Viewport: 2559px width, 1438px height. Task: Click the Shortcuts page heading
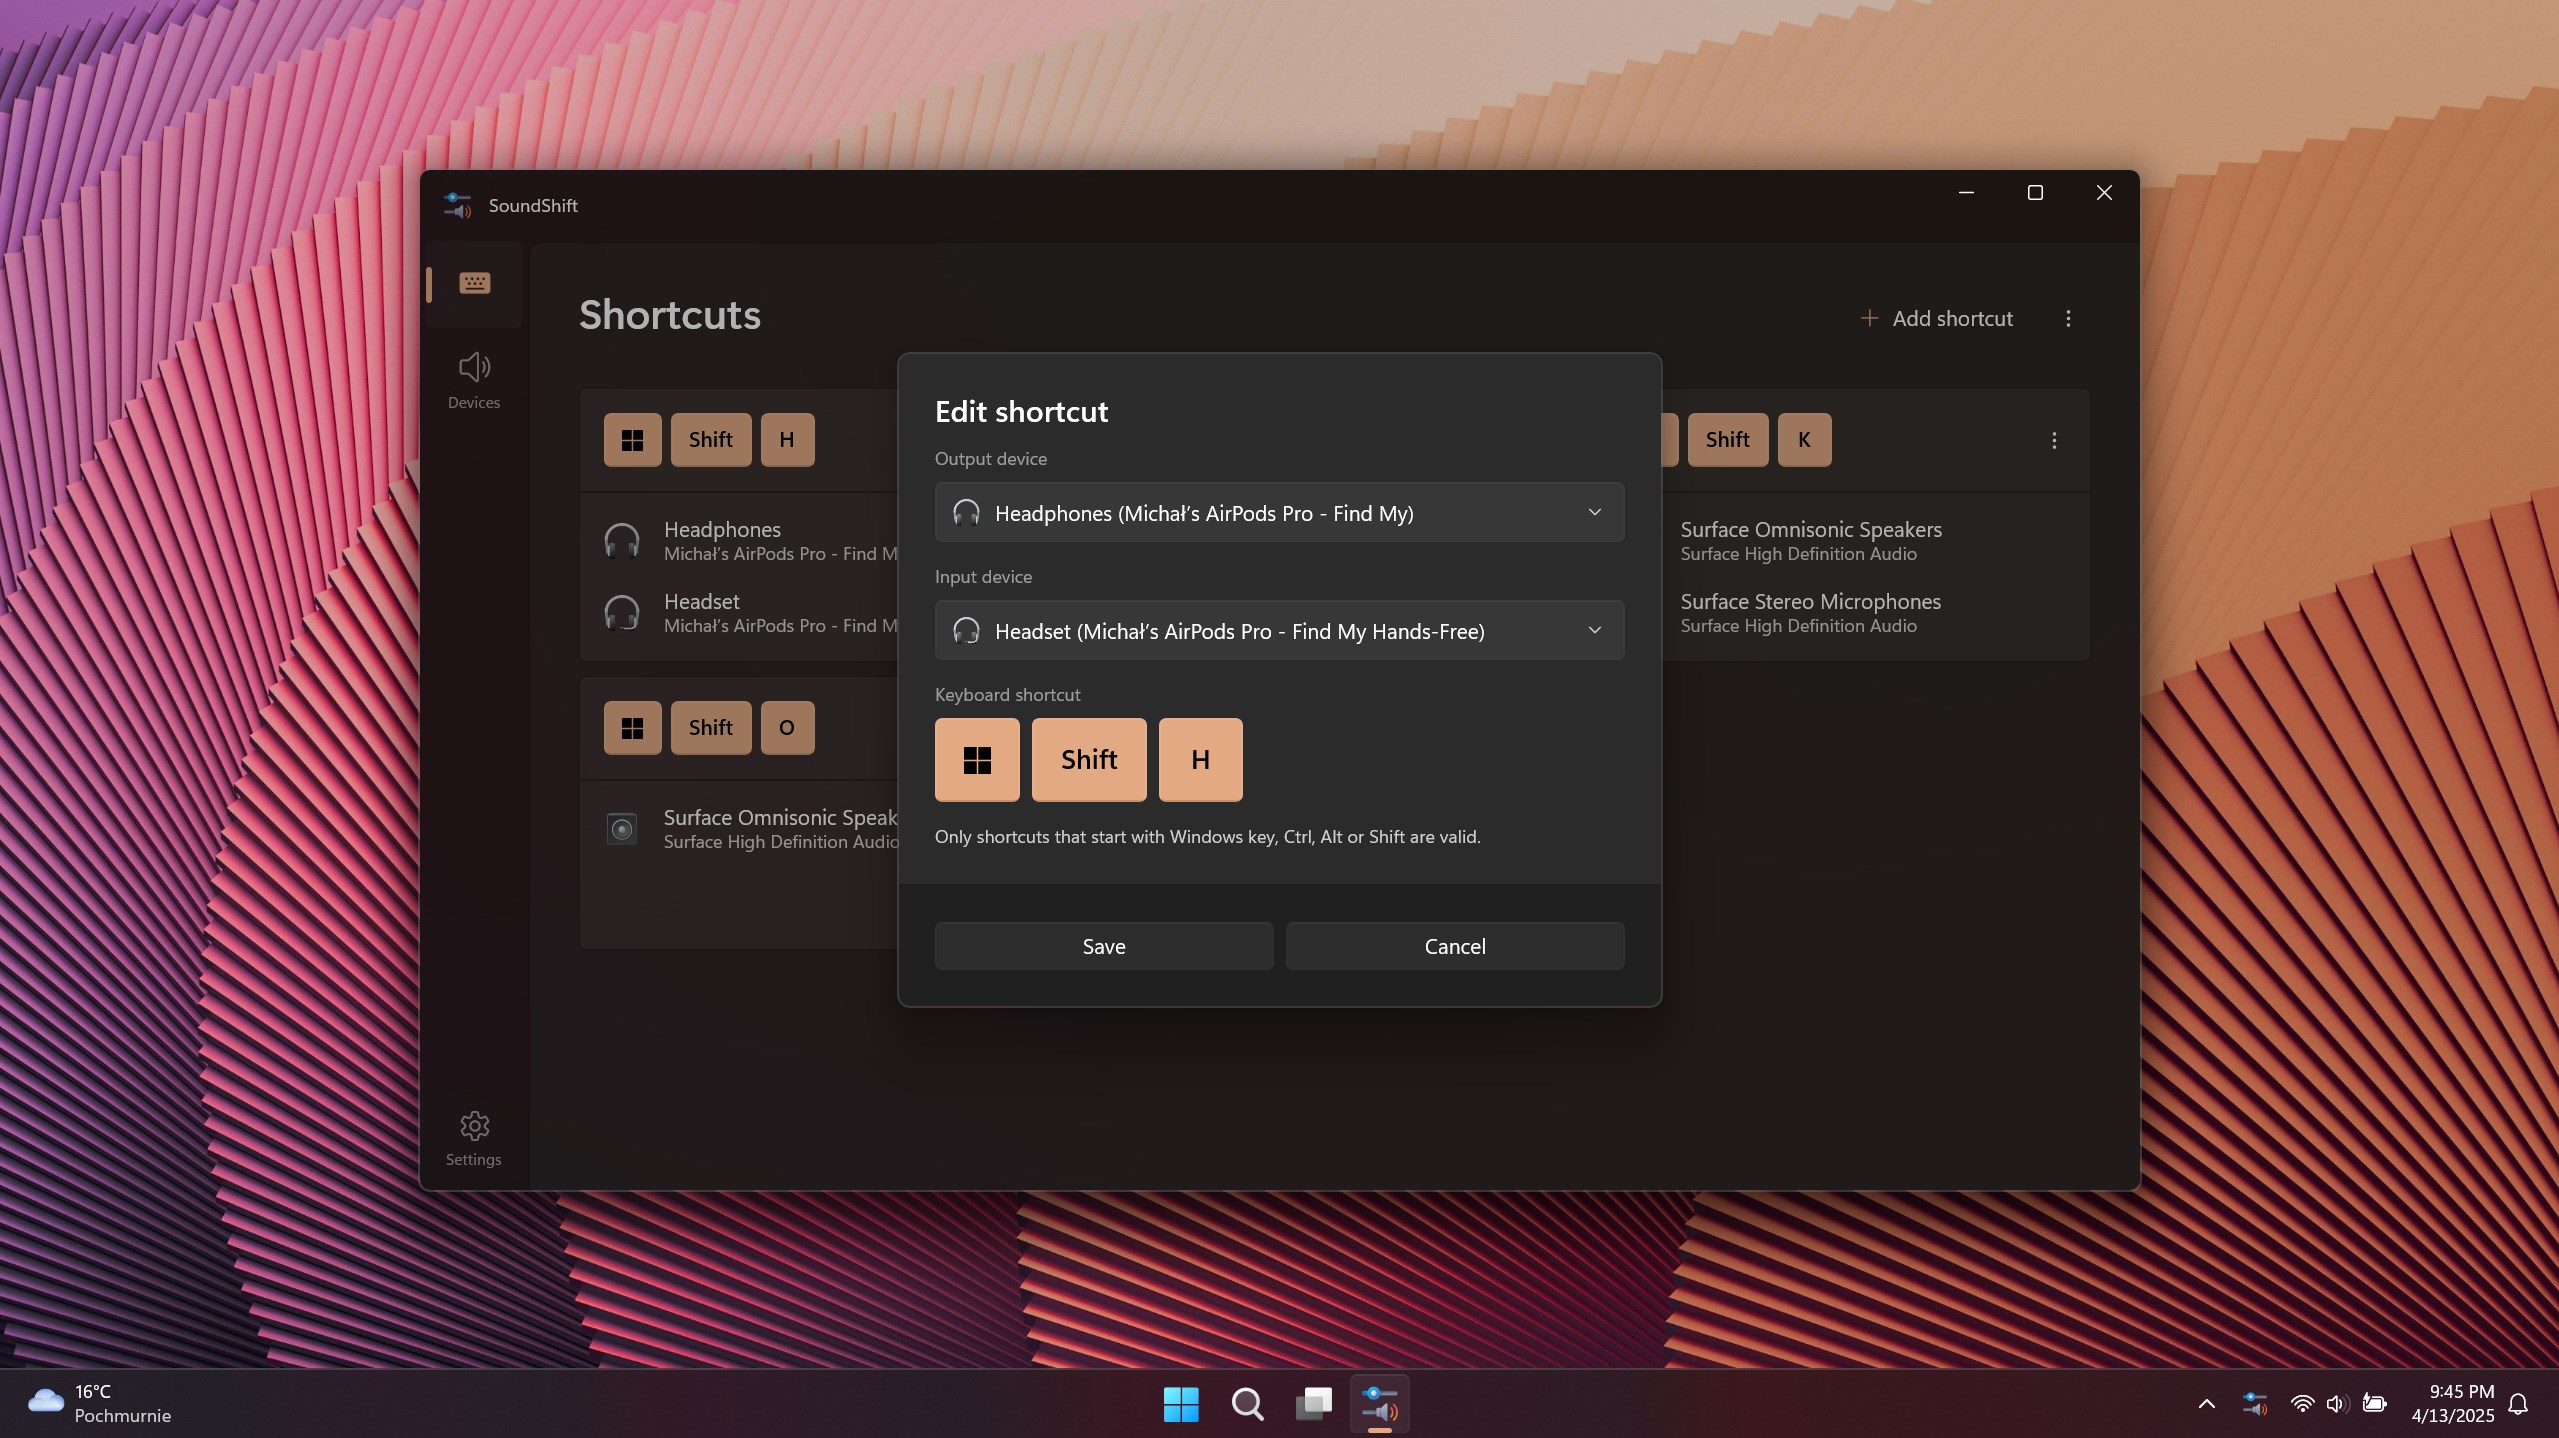[670, 315]
